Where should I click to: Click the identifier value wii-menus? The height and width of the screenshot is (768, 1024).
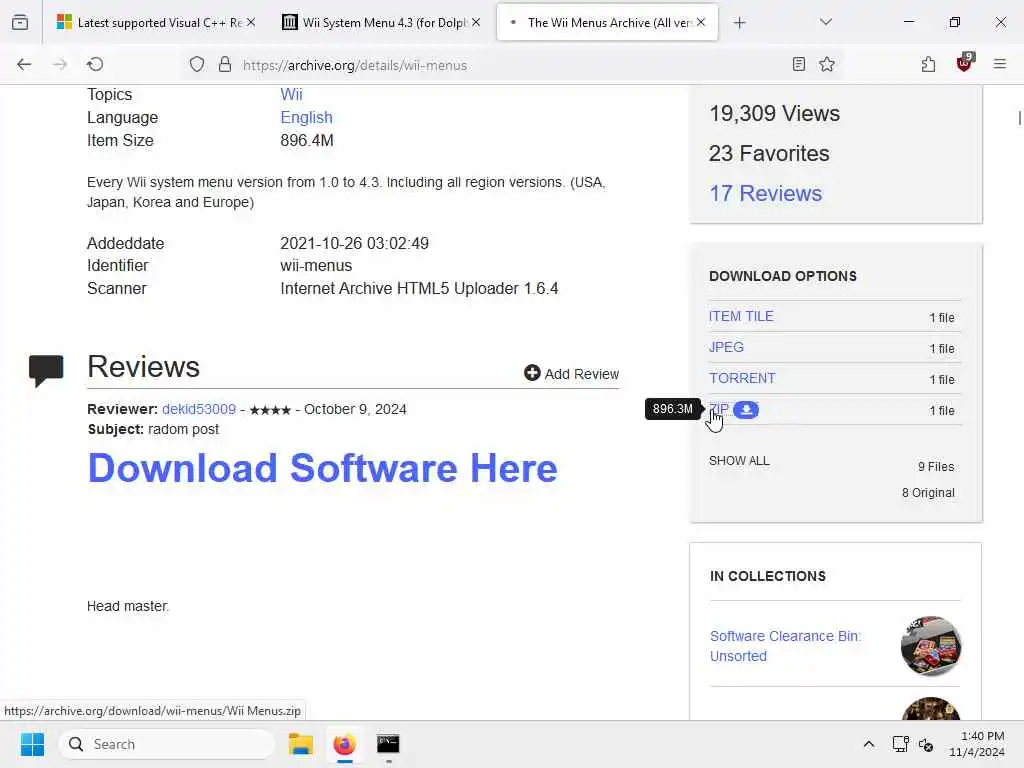[316, 266]
